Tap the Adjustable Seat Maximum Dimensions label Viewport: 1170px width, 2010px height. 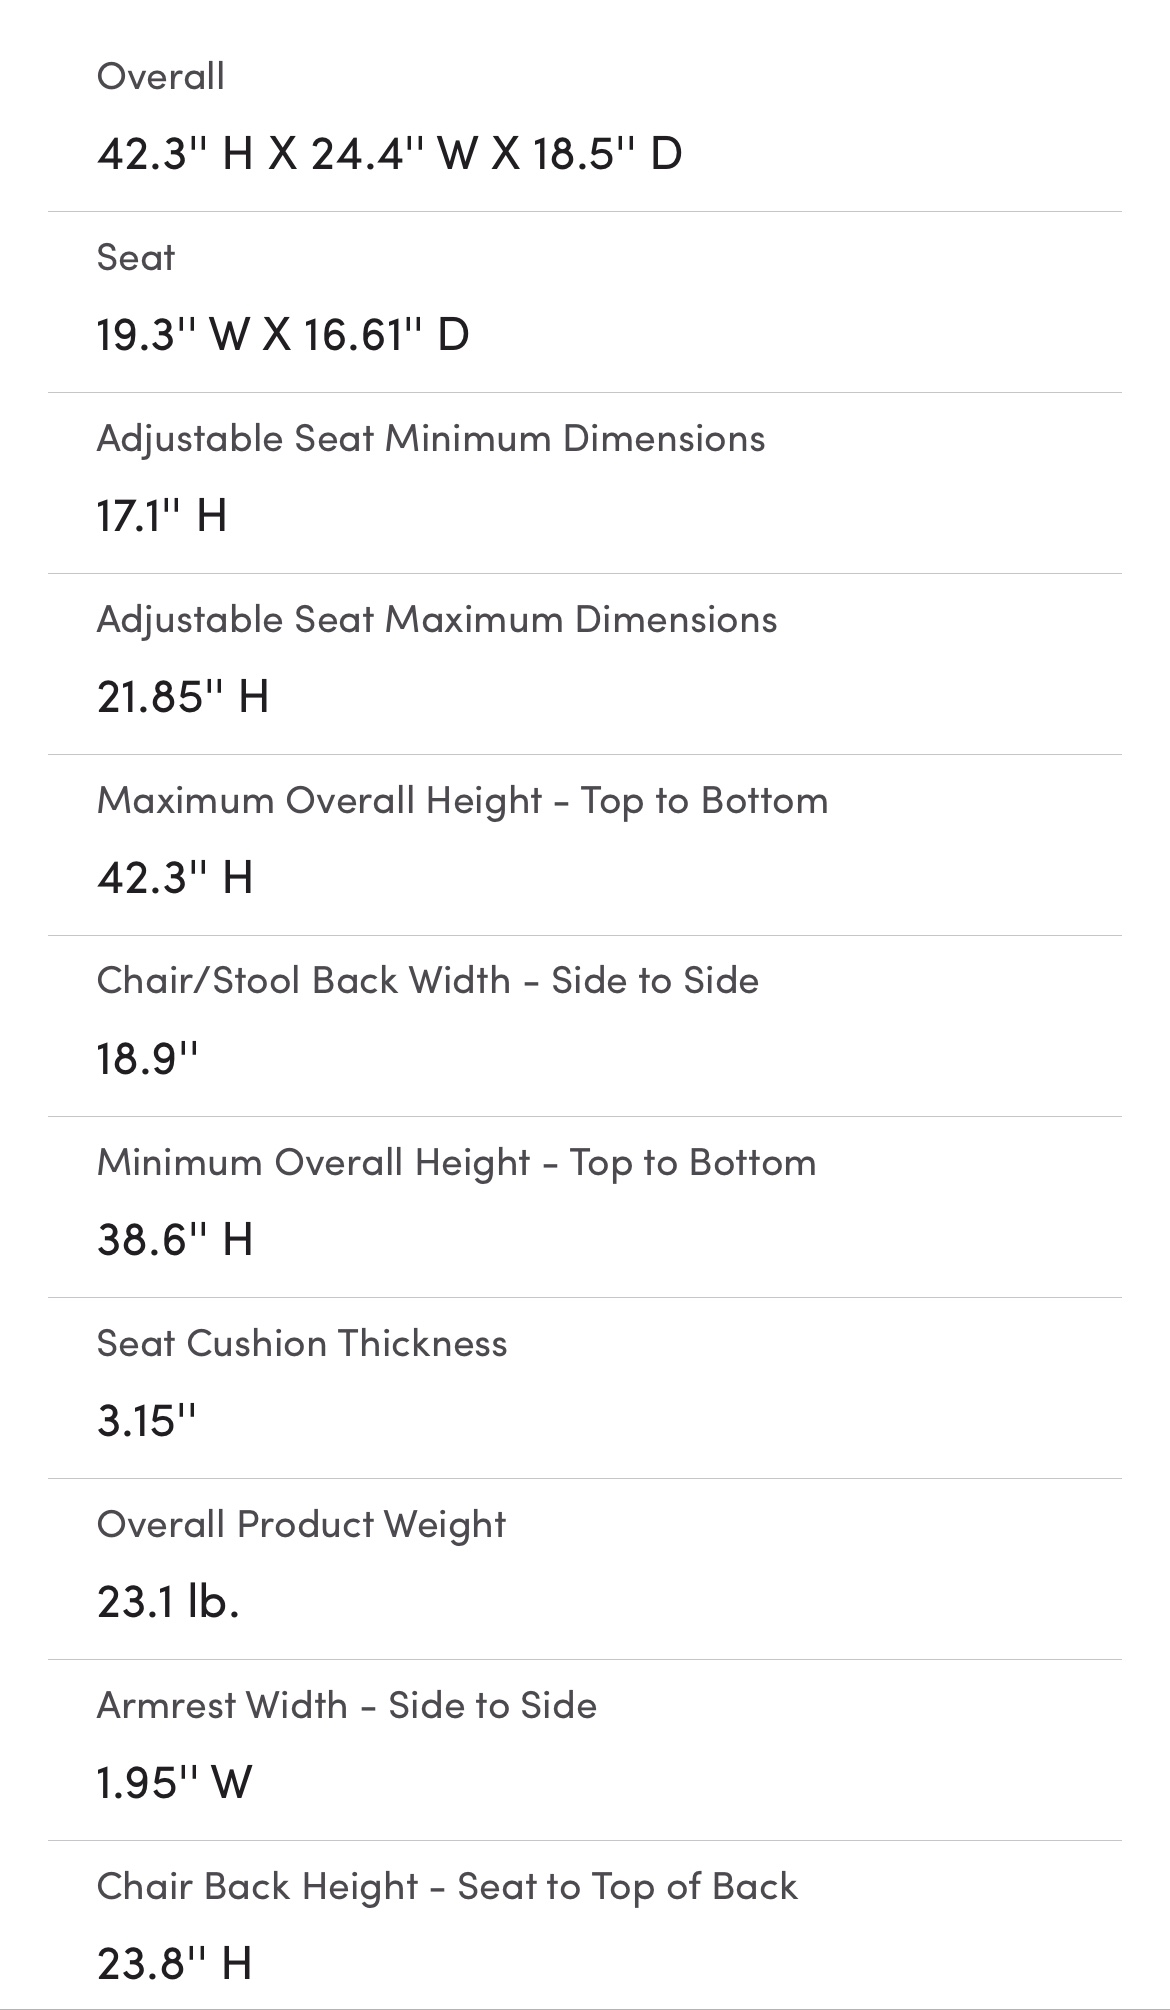437,620
